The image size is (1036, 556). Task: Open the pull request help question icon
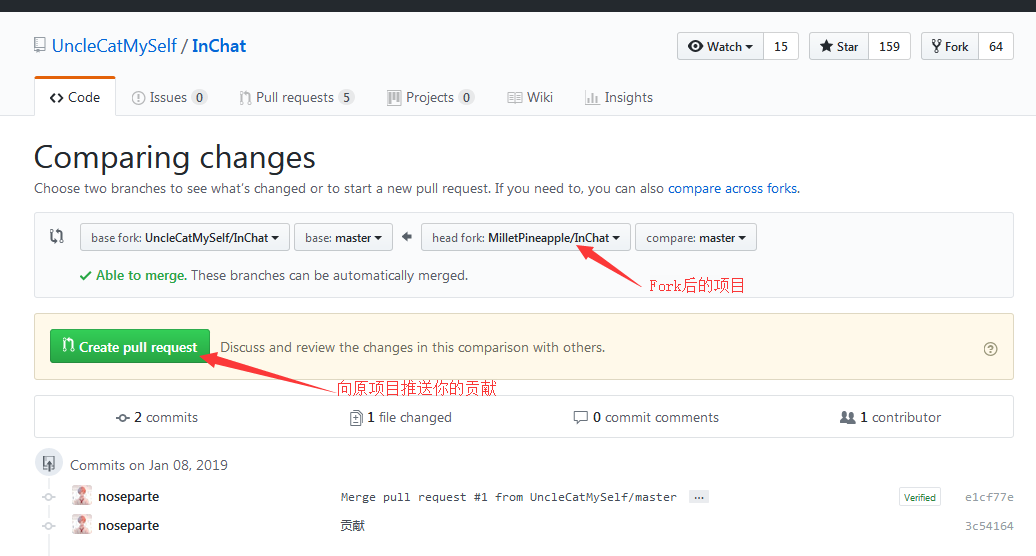(990, 349)
